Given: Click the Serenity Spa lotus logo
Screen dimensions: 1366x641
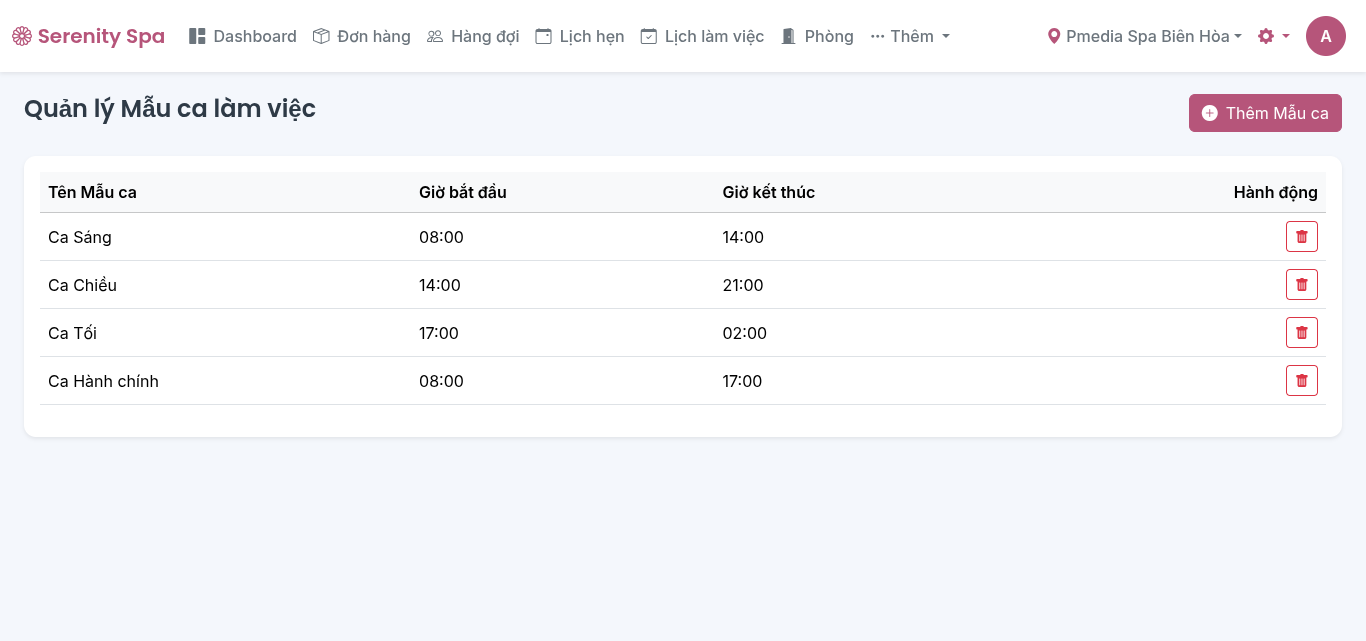Looking at the screenshot, I should click(22, 37).
